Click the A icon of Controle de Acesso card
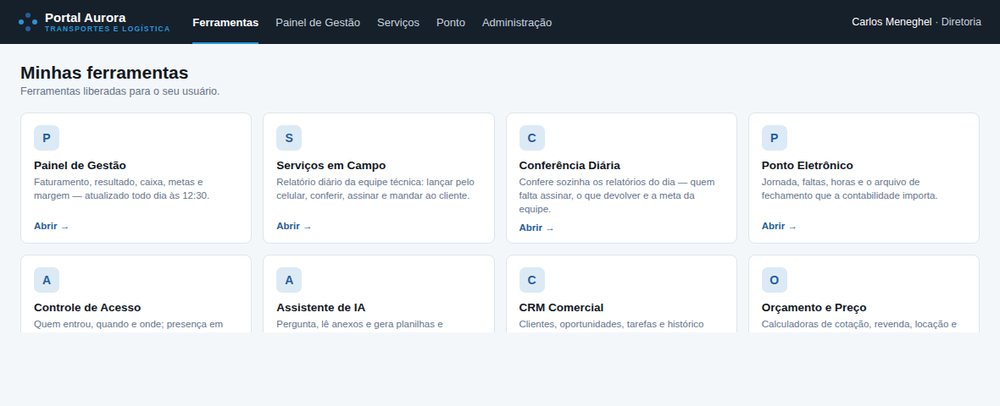This screenshot has height=406, width=1000. point(47,280)
